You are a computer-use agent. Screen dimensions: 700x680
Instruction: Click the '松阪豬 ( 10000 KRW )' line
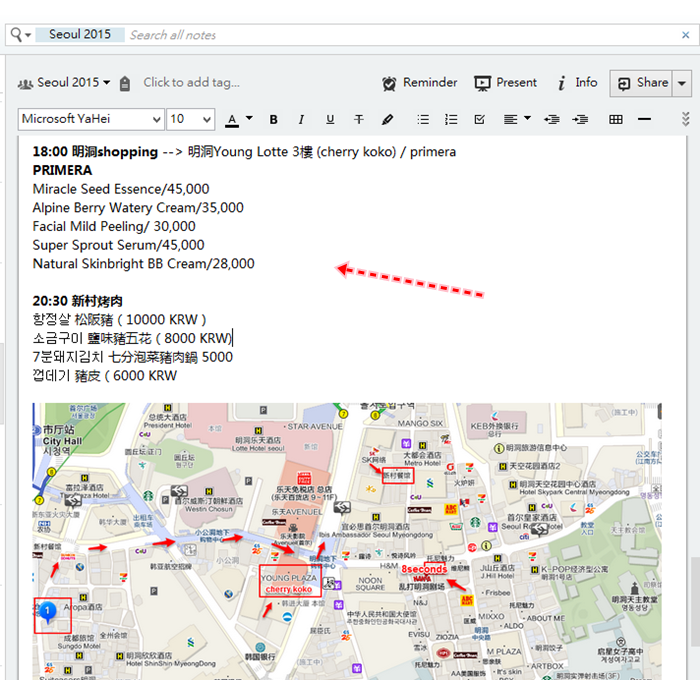tap(119, 320)
